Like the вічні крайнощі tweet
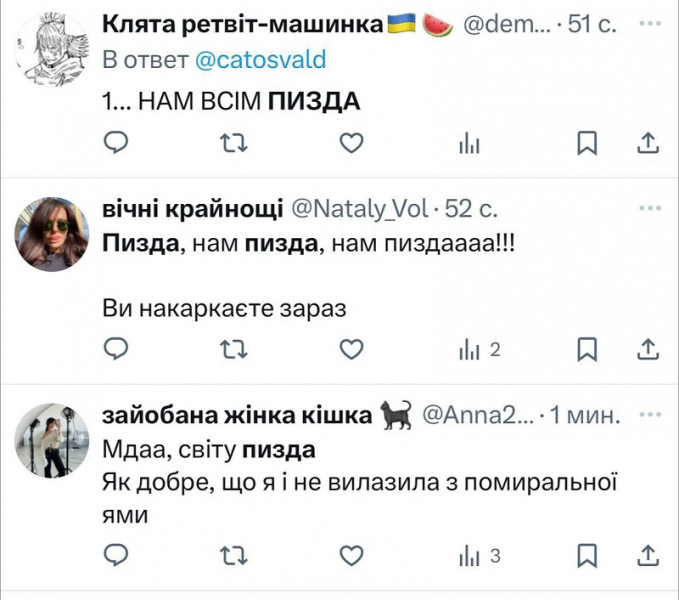Screen dimensions: 679x600 coord(350,349)
